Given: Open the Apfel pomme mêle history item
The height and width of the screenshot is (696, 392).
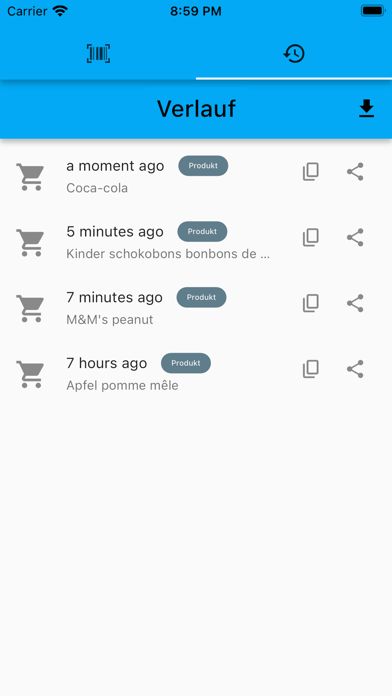Looking at the screenshot, I should [196, 374].
